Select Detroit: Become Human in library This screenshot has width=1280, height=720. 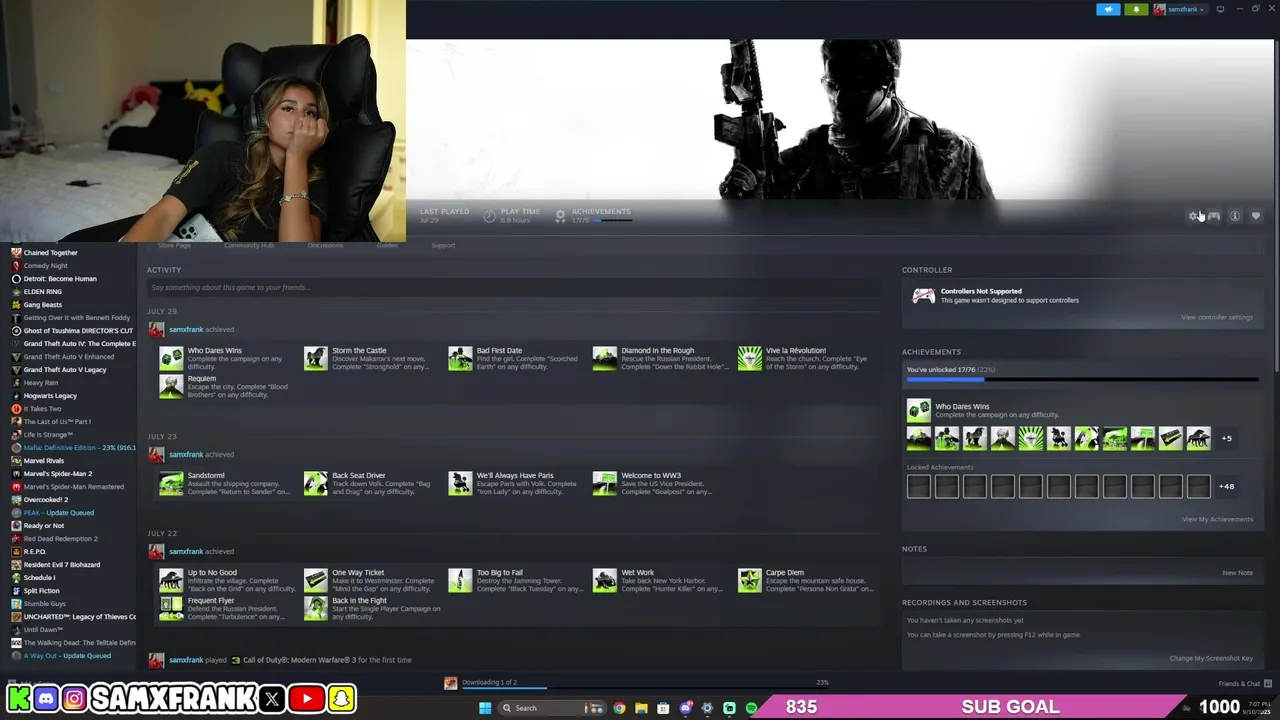(x=60, y=279)
